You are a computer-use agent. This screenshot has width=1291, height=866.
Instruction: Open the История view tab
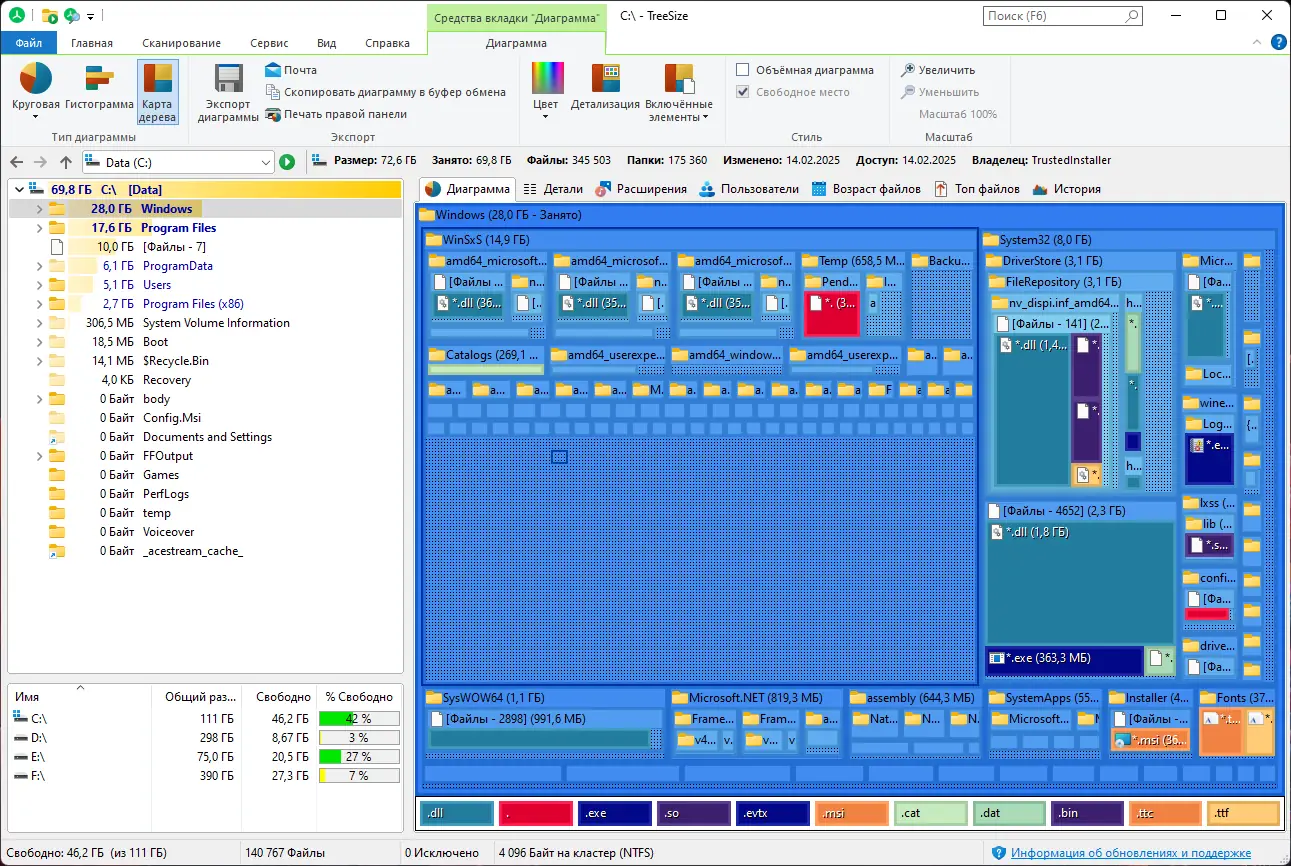click(x=1066, y=189)
